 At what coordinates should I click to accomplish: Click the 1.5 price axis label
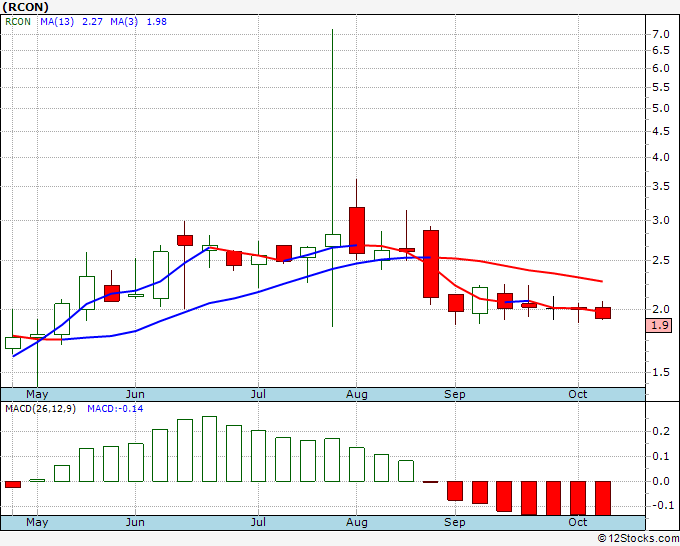(660, 373)
